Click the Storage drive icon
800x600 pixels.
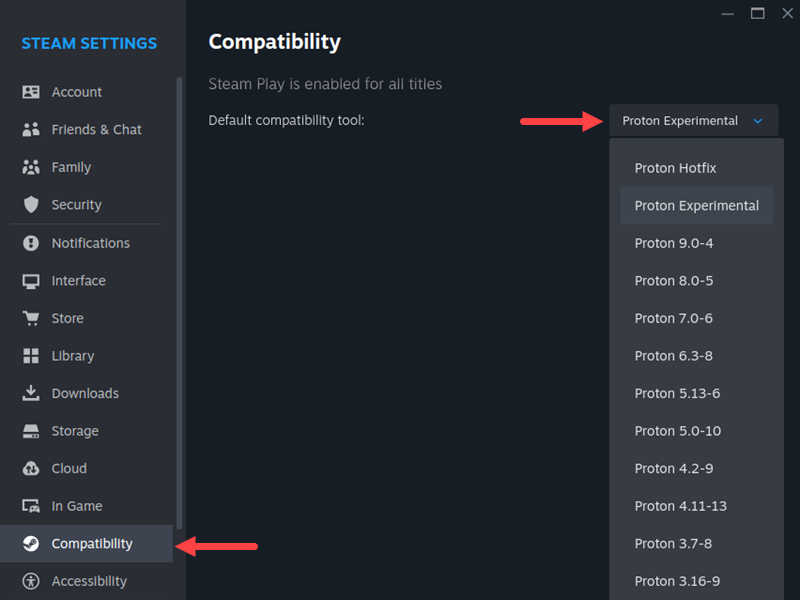click(x=31, y=431)
